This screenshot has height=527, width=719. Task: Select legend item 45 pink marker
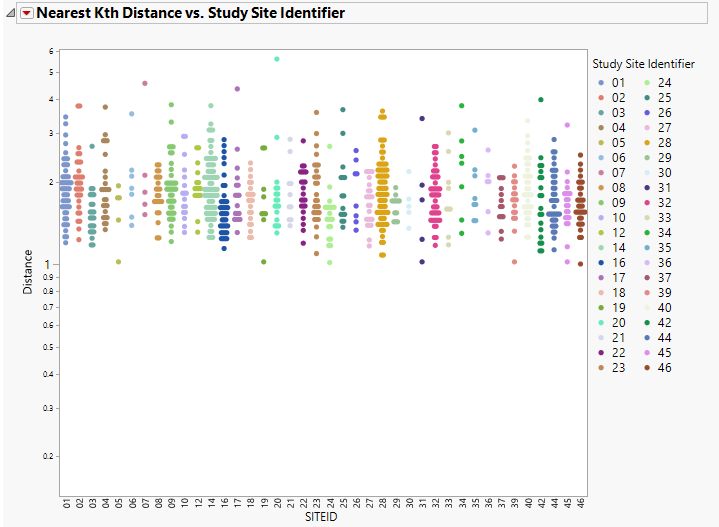tap(647, 353)
